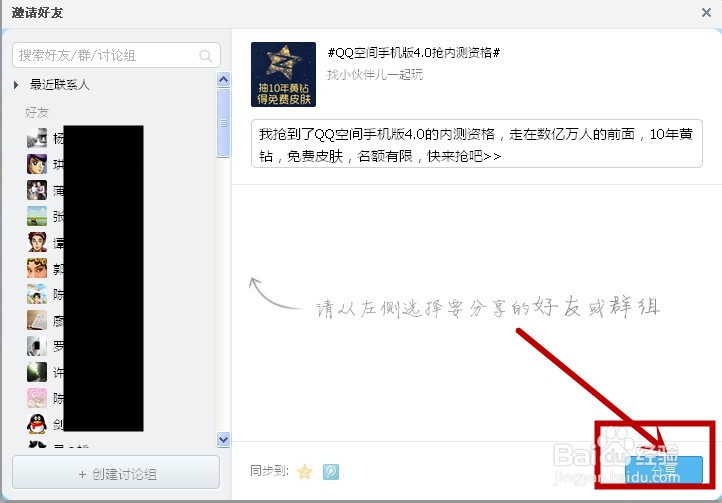Viewport: 722px width, 503px height.
Task: Click the search magnifier icon
Action: click(x=205, y=56)
